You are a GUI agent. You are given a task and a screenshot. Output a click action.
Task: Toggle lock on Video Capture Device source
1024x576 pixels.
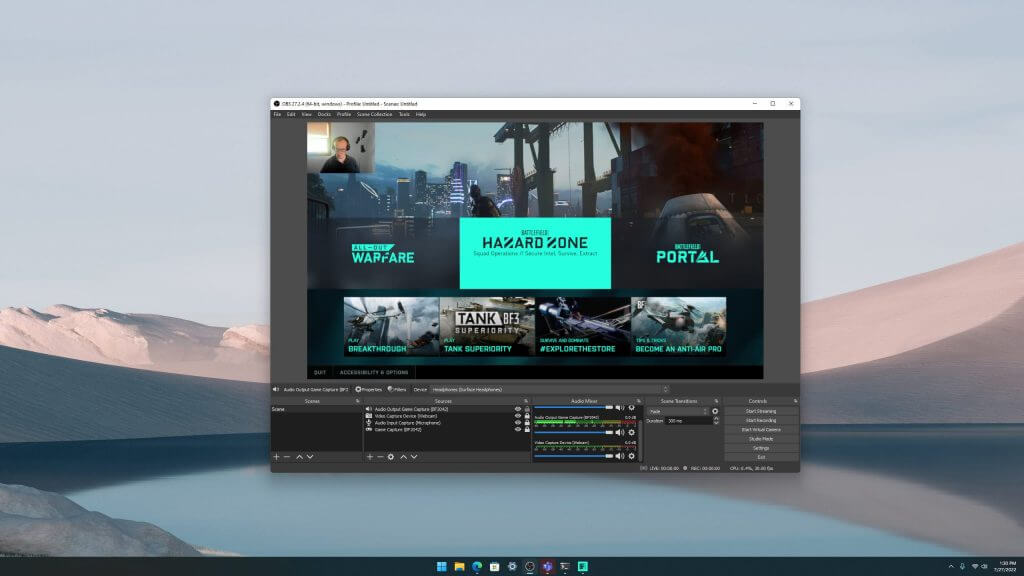coord(527,416)
